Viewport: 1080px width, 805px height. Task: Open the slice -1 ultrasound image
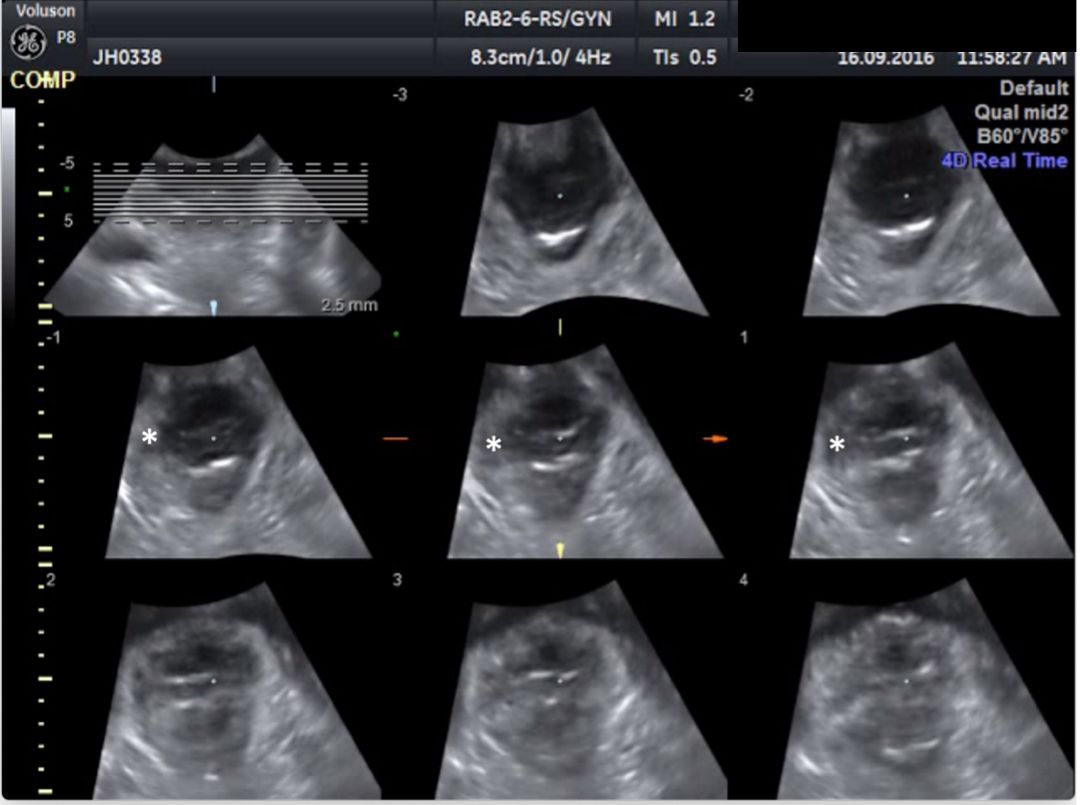point(238,452)
